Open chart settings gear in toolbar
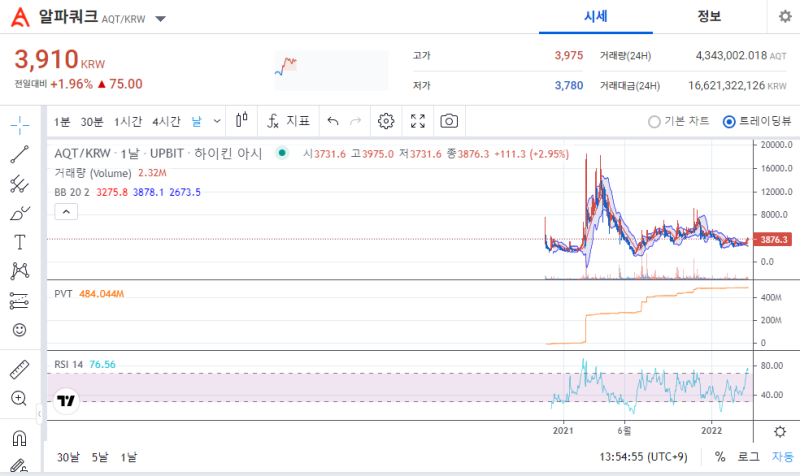Image resolution: width=800 pixels, height=476 pixels. [386, 121]
